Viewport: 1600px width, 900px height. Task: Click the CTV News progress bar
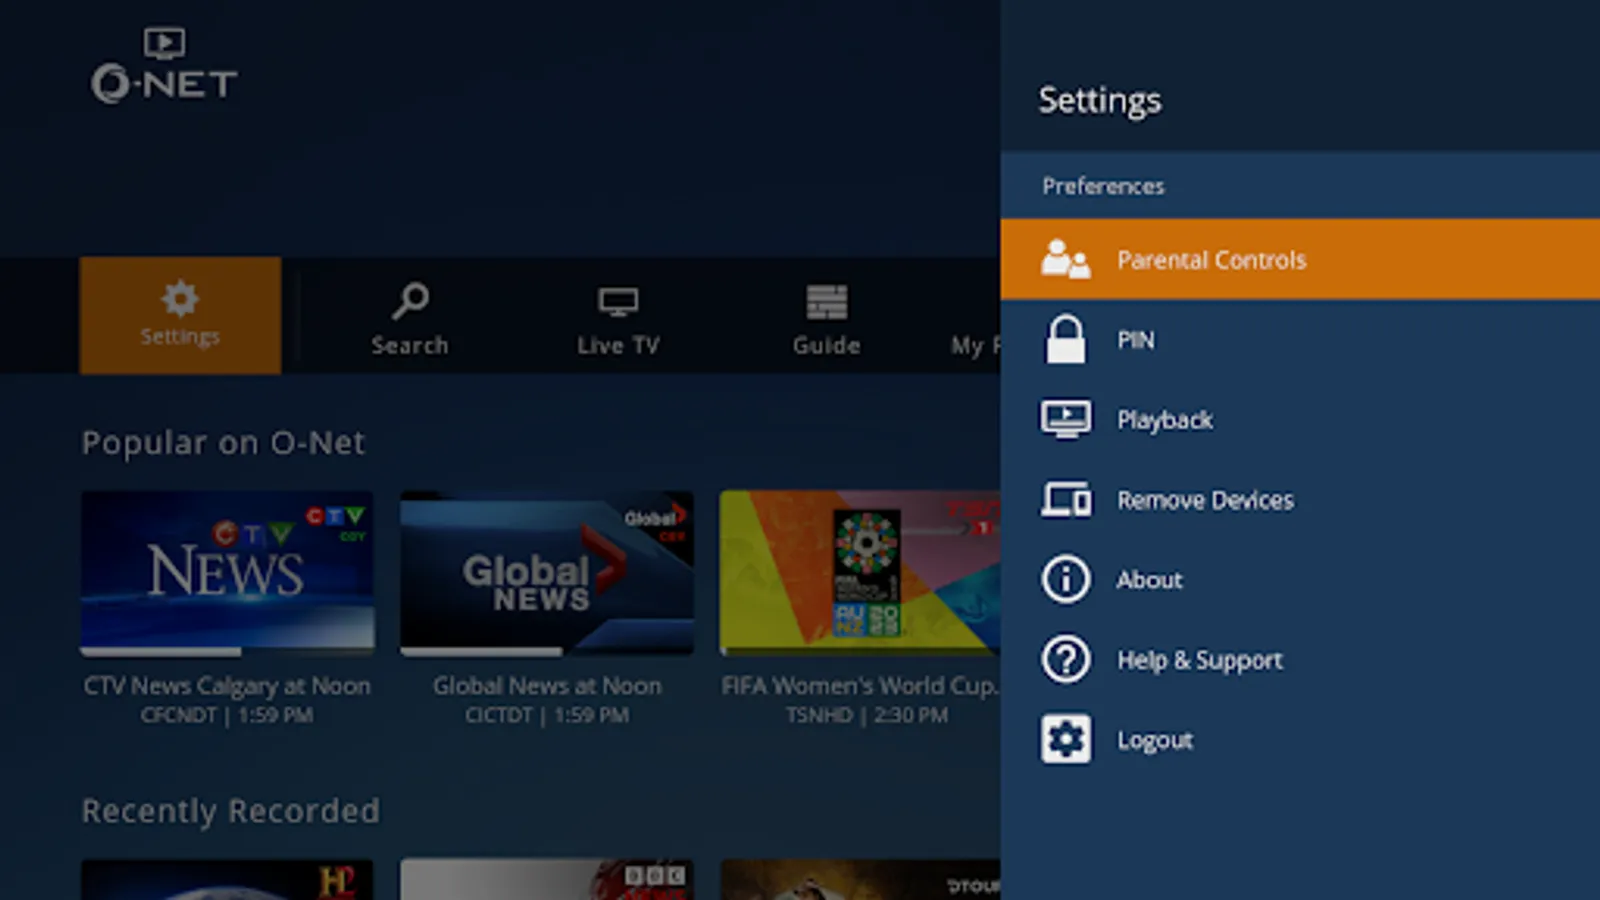[228, 652]
